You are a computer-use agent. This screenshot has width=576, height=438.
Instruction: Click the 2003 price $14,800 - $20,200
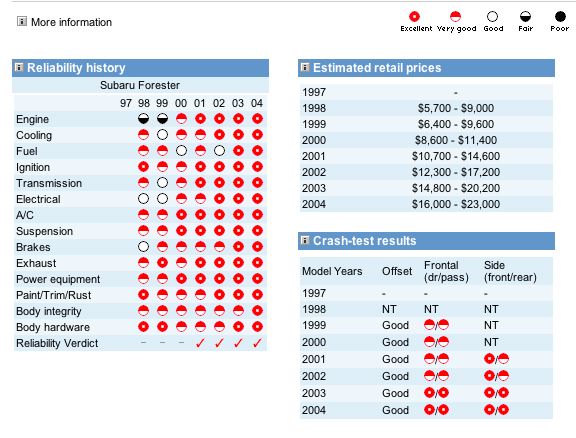456,188
